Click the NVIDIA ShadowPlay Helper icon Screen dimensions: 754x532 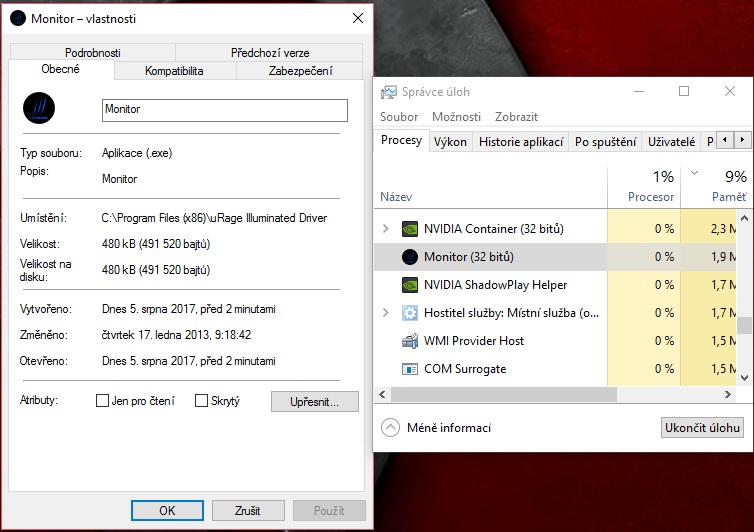(409, 285)
